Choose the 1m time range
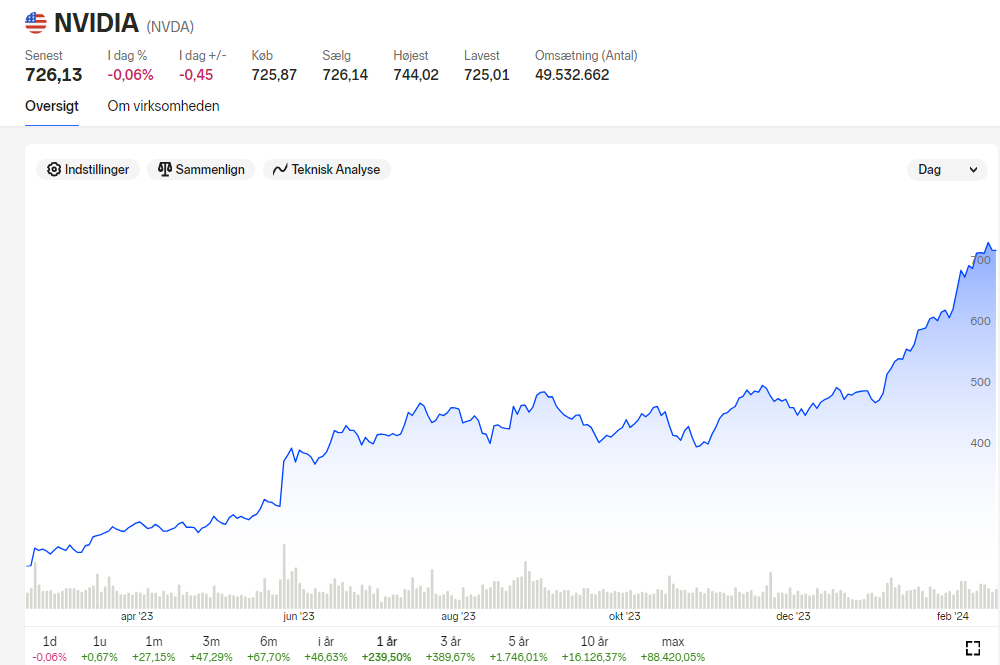 154,648
